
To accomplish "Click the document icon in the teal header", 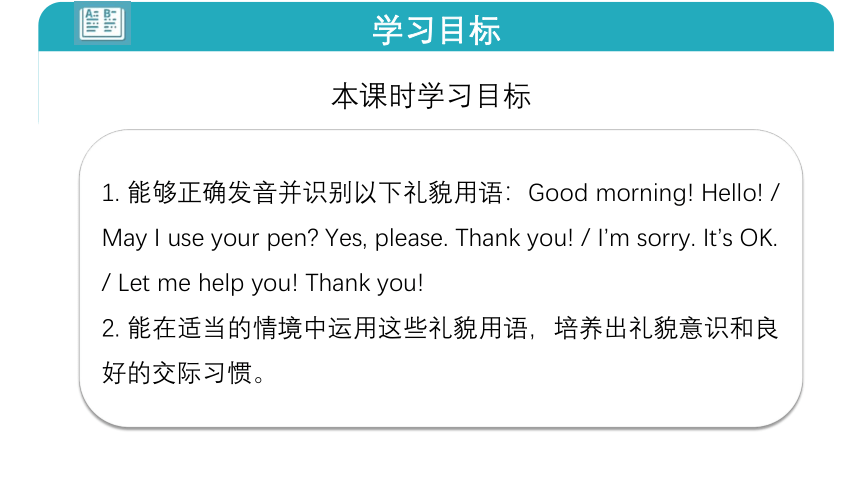I will (102, 24).
